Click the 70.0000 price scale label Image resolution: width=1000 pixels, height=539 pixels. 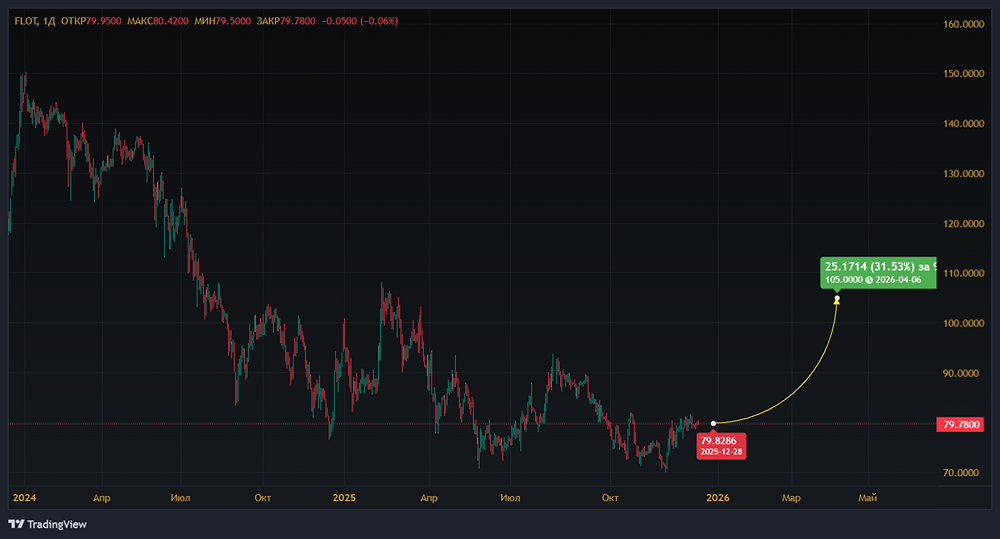tap(964, 473)
